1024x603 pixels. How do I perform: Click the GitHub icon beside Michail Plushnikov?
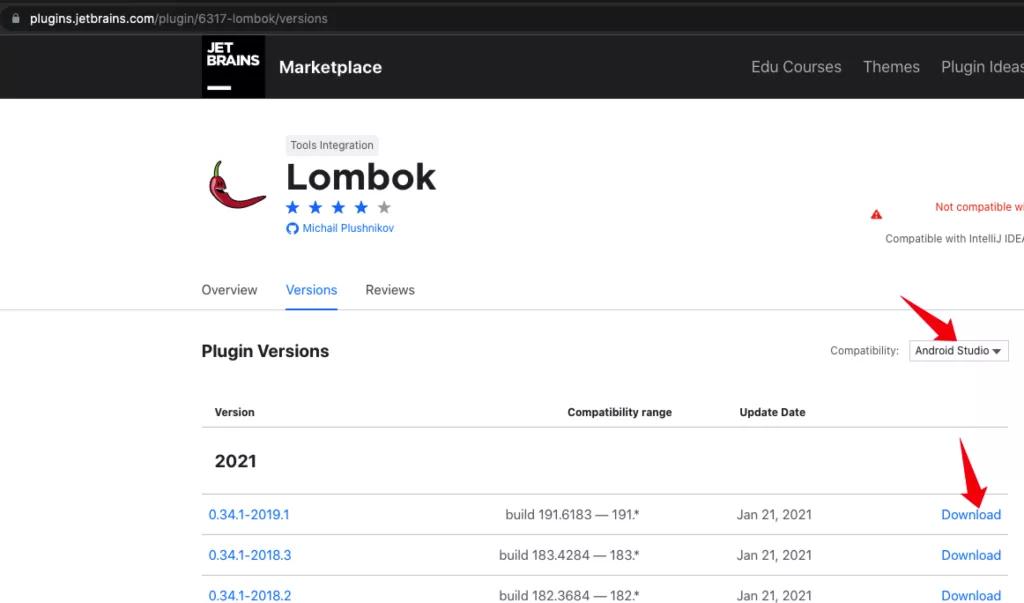(x=292, y=228)
